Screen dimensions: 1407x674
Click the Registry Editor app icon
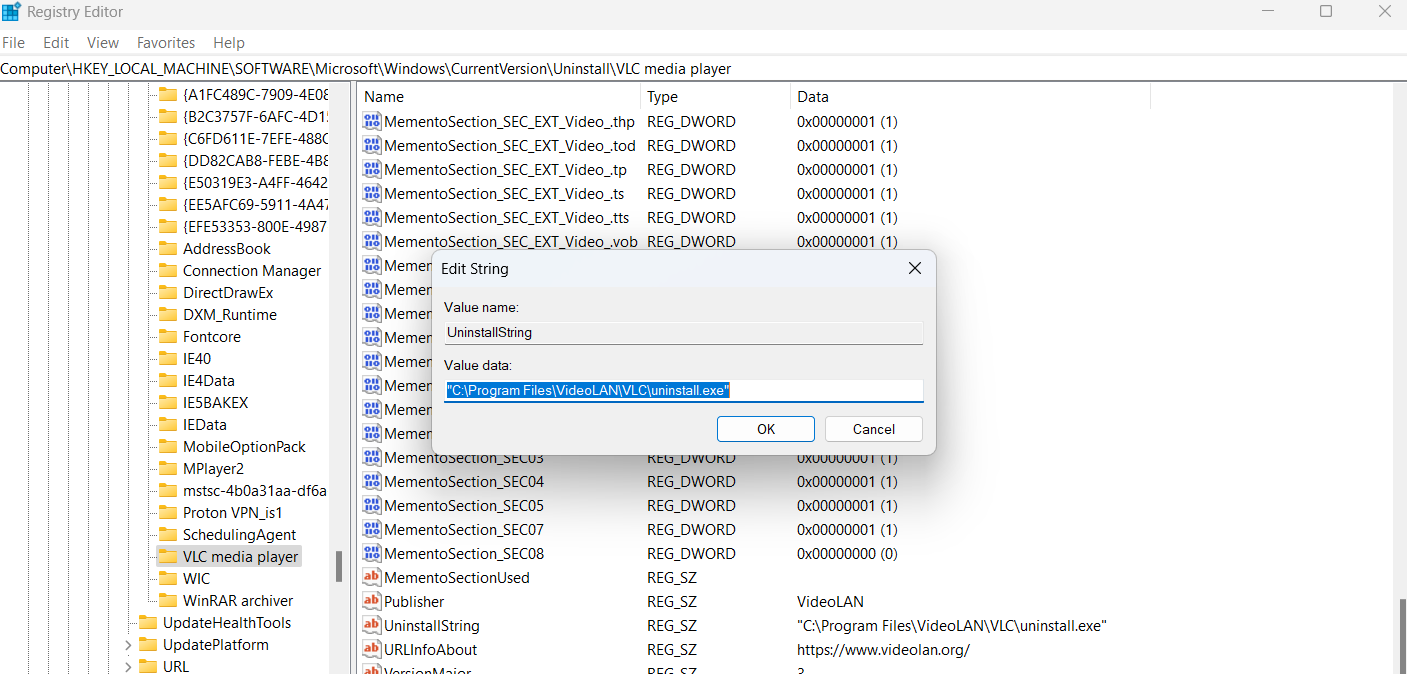(x=12, y=12)
